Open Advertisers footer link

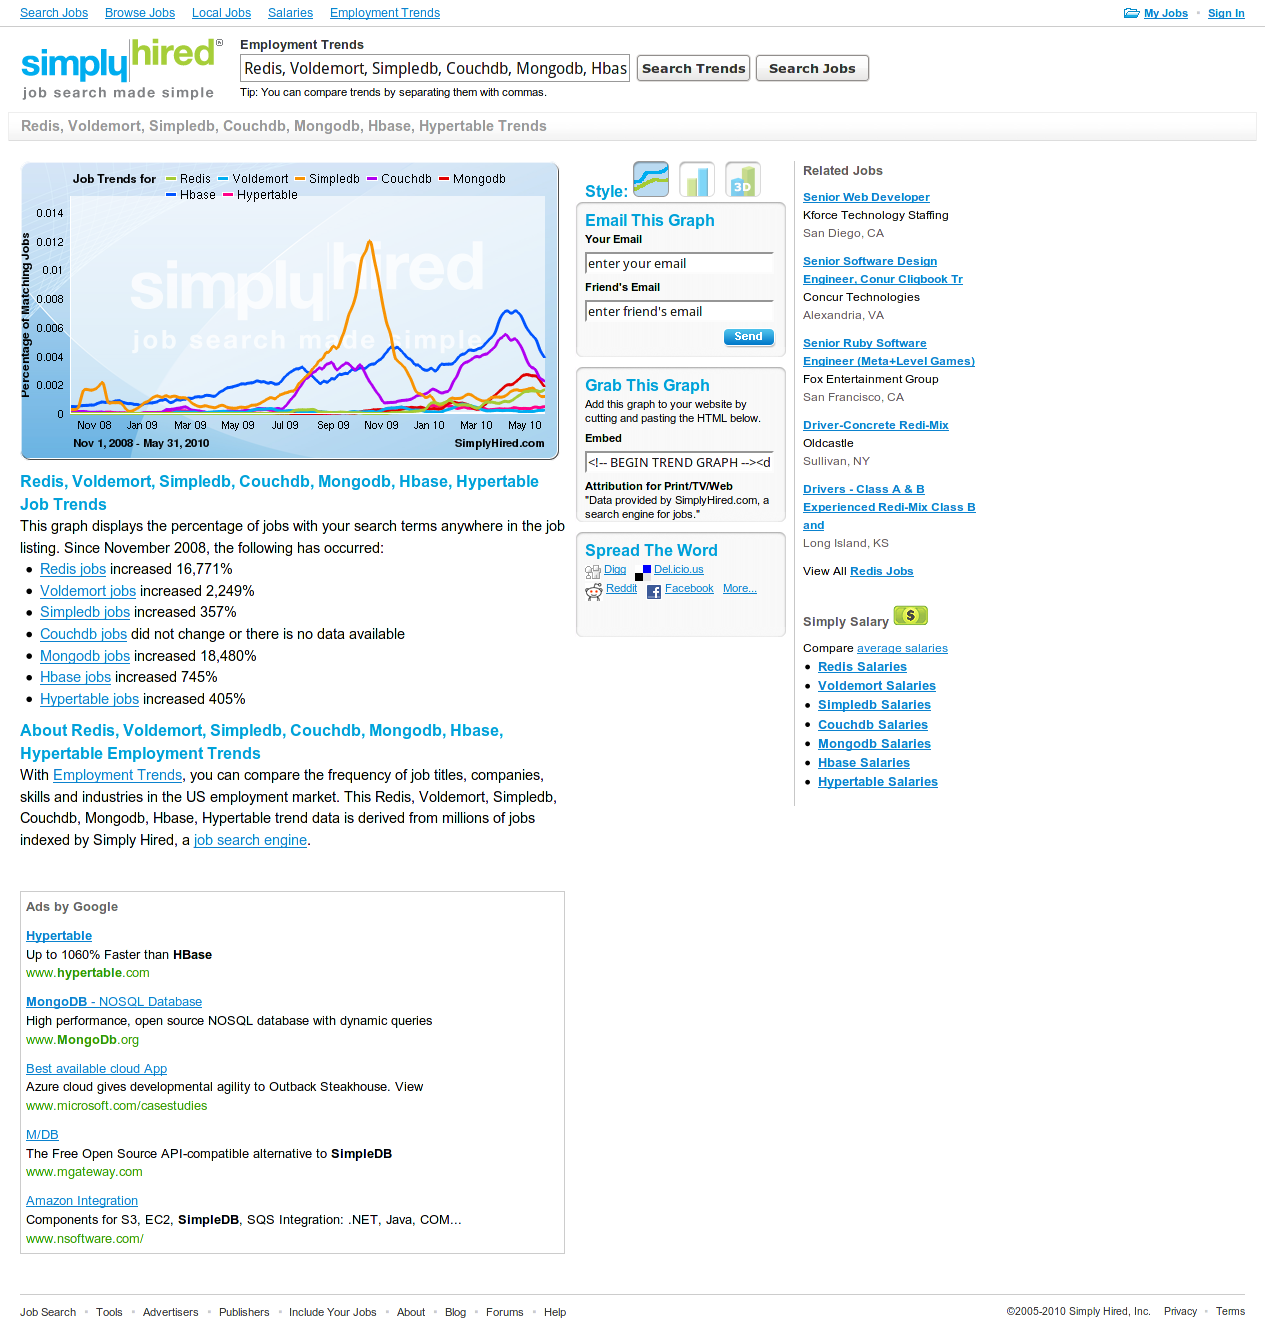coord(170,1312)
